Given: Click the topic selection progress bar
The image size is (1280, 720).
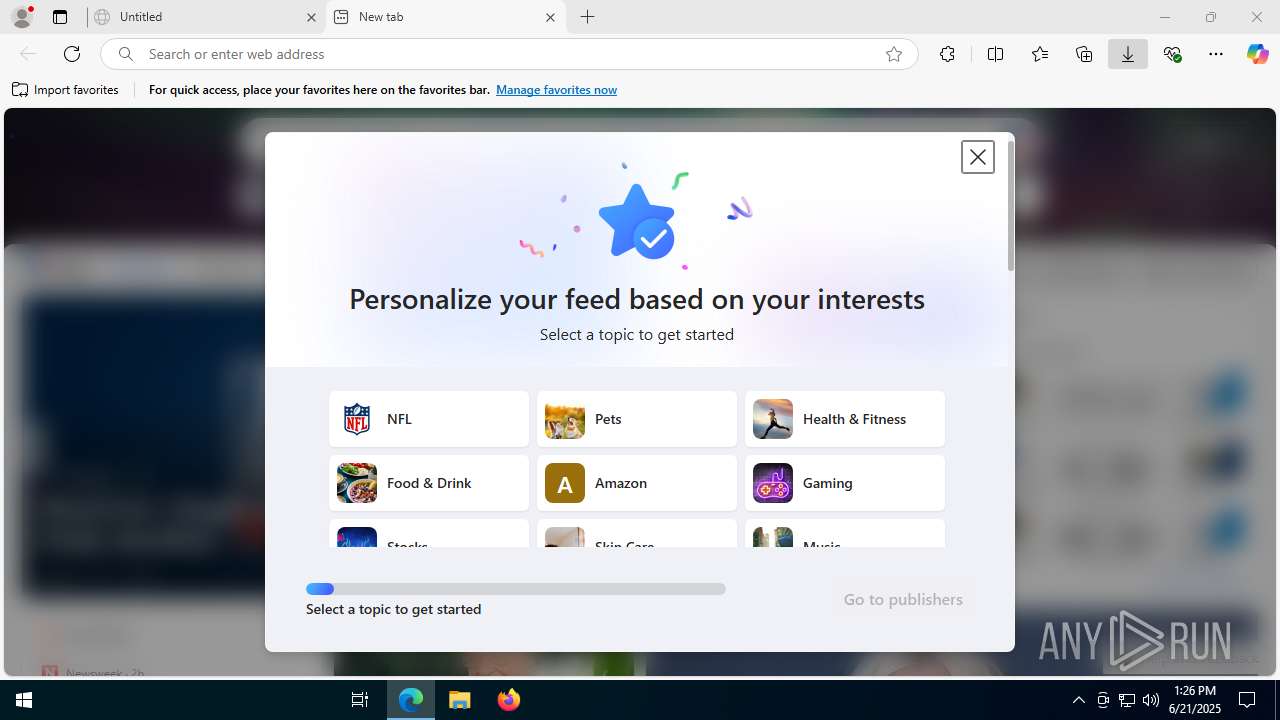Looking at the screenshot, I should (516, 589).
